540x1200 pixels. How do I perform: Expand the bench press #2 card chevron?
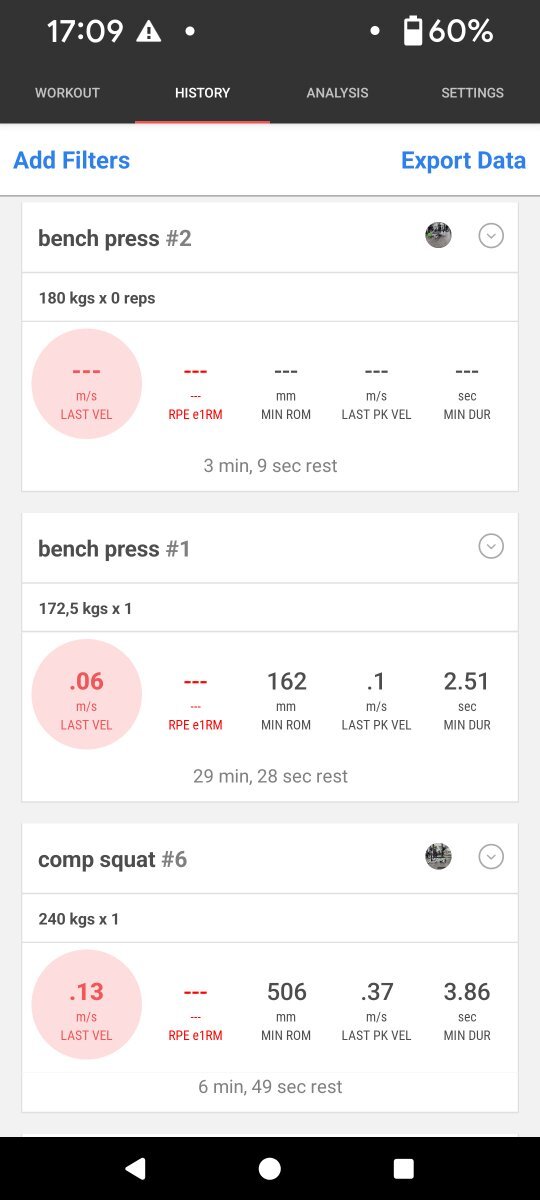pos(490,236)
